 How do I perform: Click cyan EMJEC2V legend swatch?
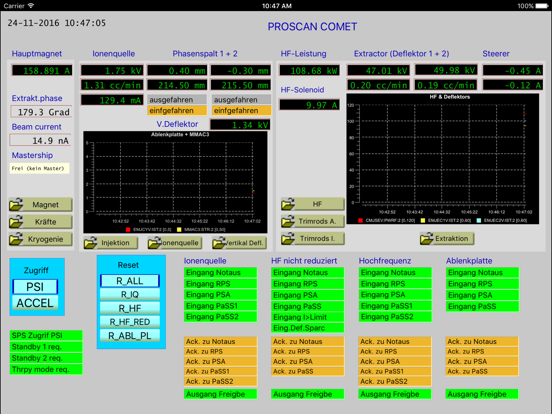tap(479, 220)
